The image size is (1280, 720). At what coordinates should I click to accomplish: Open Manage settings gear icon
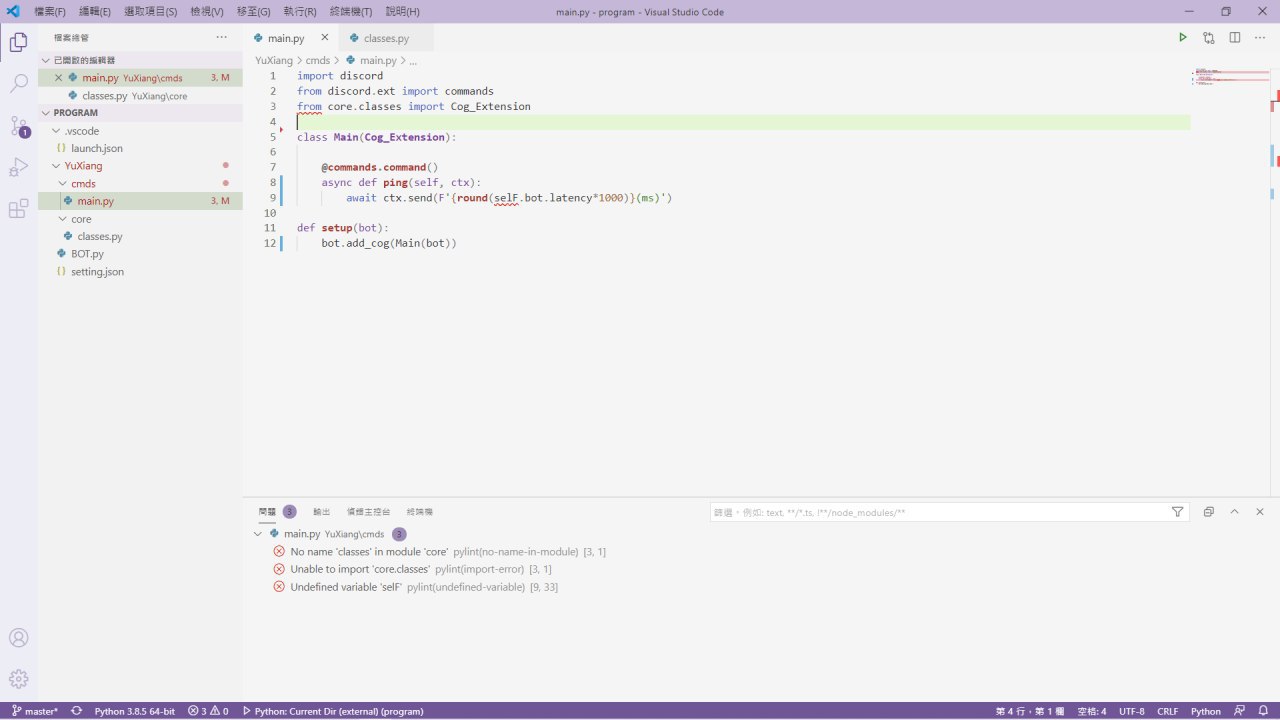18,679
